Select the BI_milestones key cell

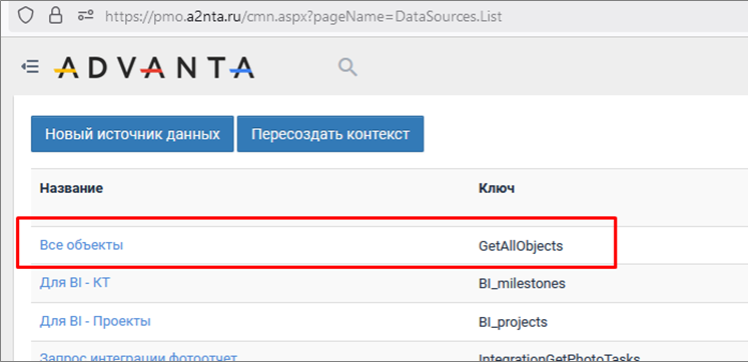point(522,284)
